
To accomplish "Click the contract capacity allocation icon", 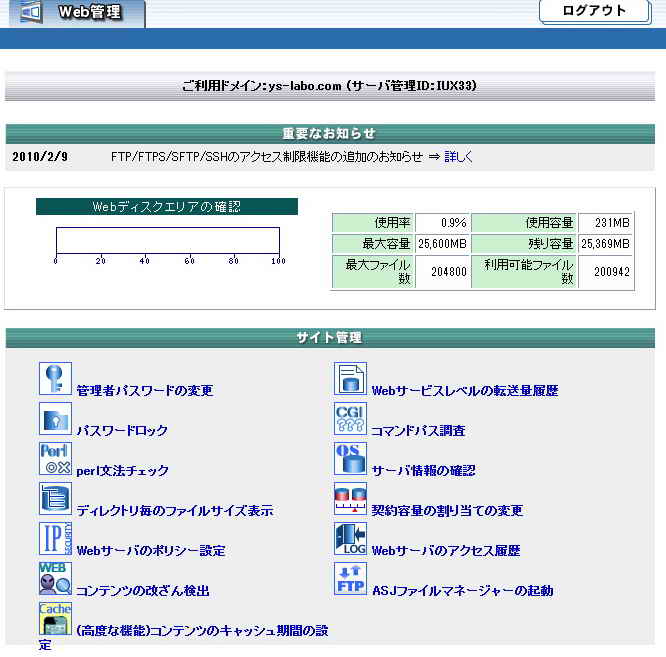I will 350,499.
